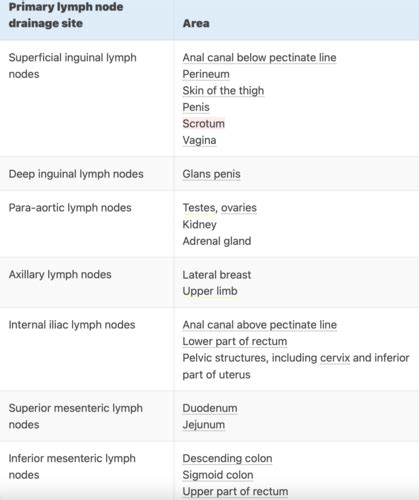The height and width of the screenshot is (500, 419).
Task: Select the Lower part of rectum link
Action: tap(235, 341)
